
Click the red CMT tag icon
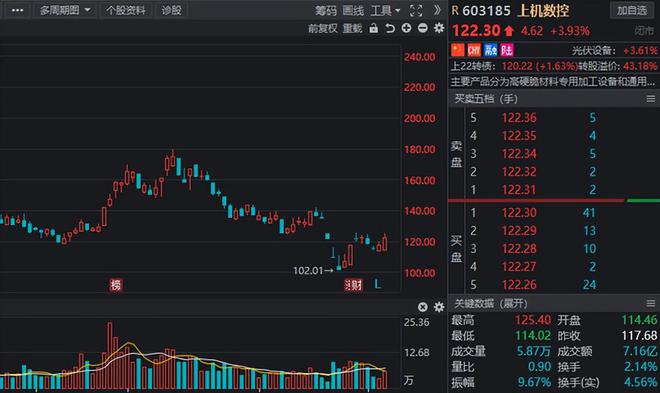click(x=474, y=50)
